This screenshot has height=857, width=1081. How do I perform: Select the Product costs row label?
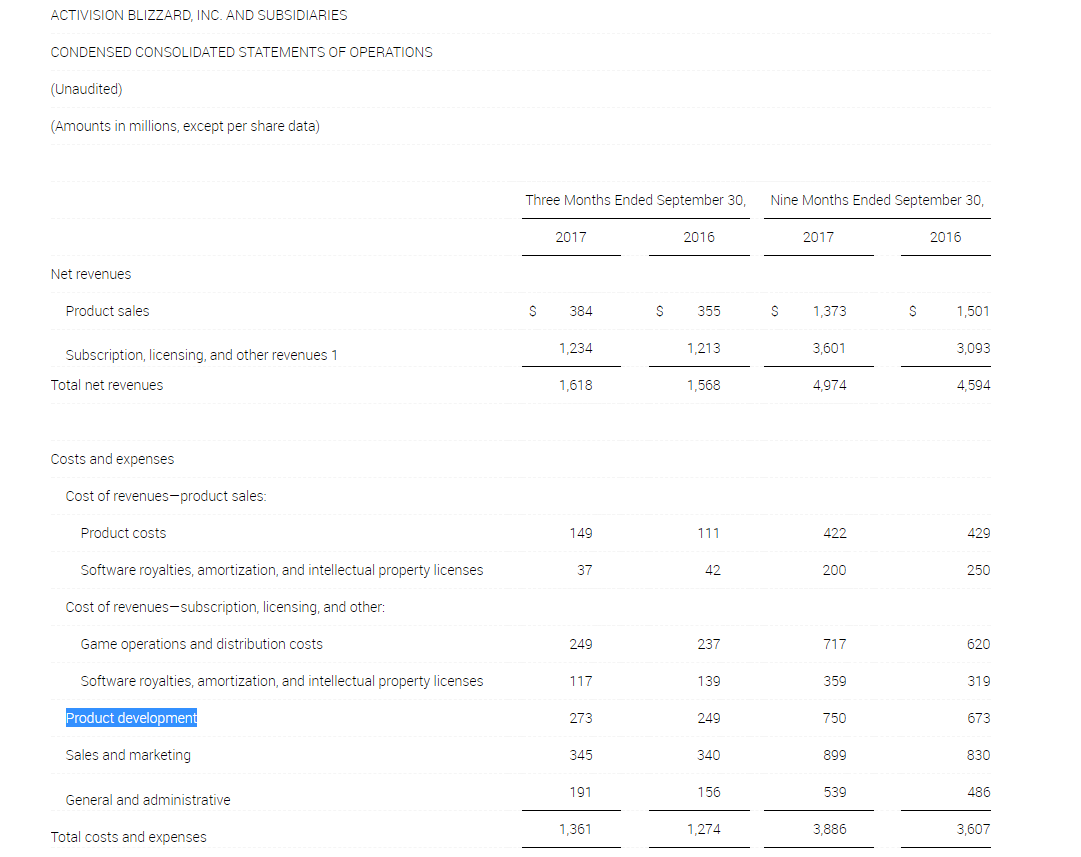click(123, 533)
